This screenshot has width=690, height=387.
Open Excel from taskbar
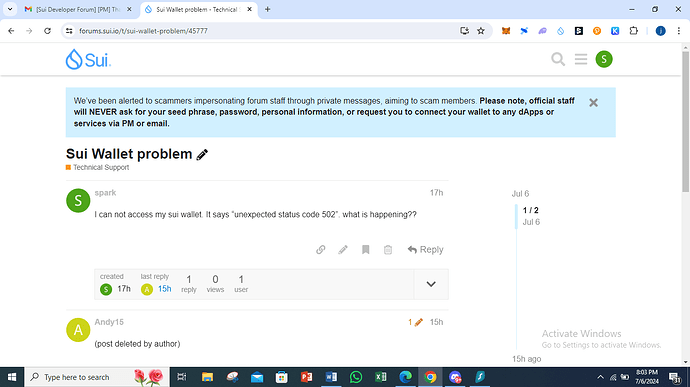click(x=381, y=377)
